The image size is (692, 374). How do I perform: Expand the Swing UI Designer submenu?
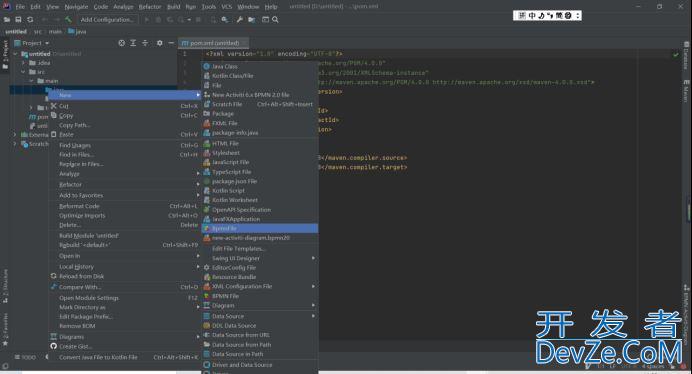point(260,258)
